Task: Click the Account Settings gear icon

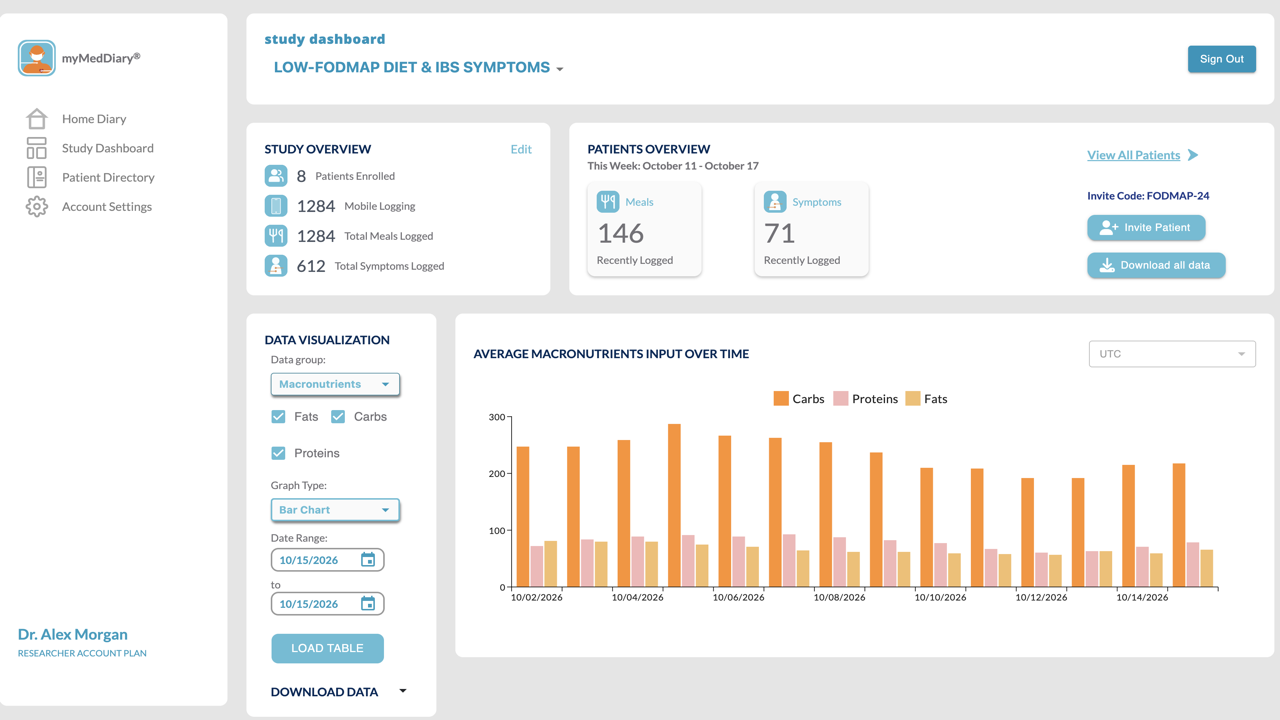Action: [x=36, y=206]
